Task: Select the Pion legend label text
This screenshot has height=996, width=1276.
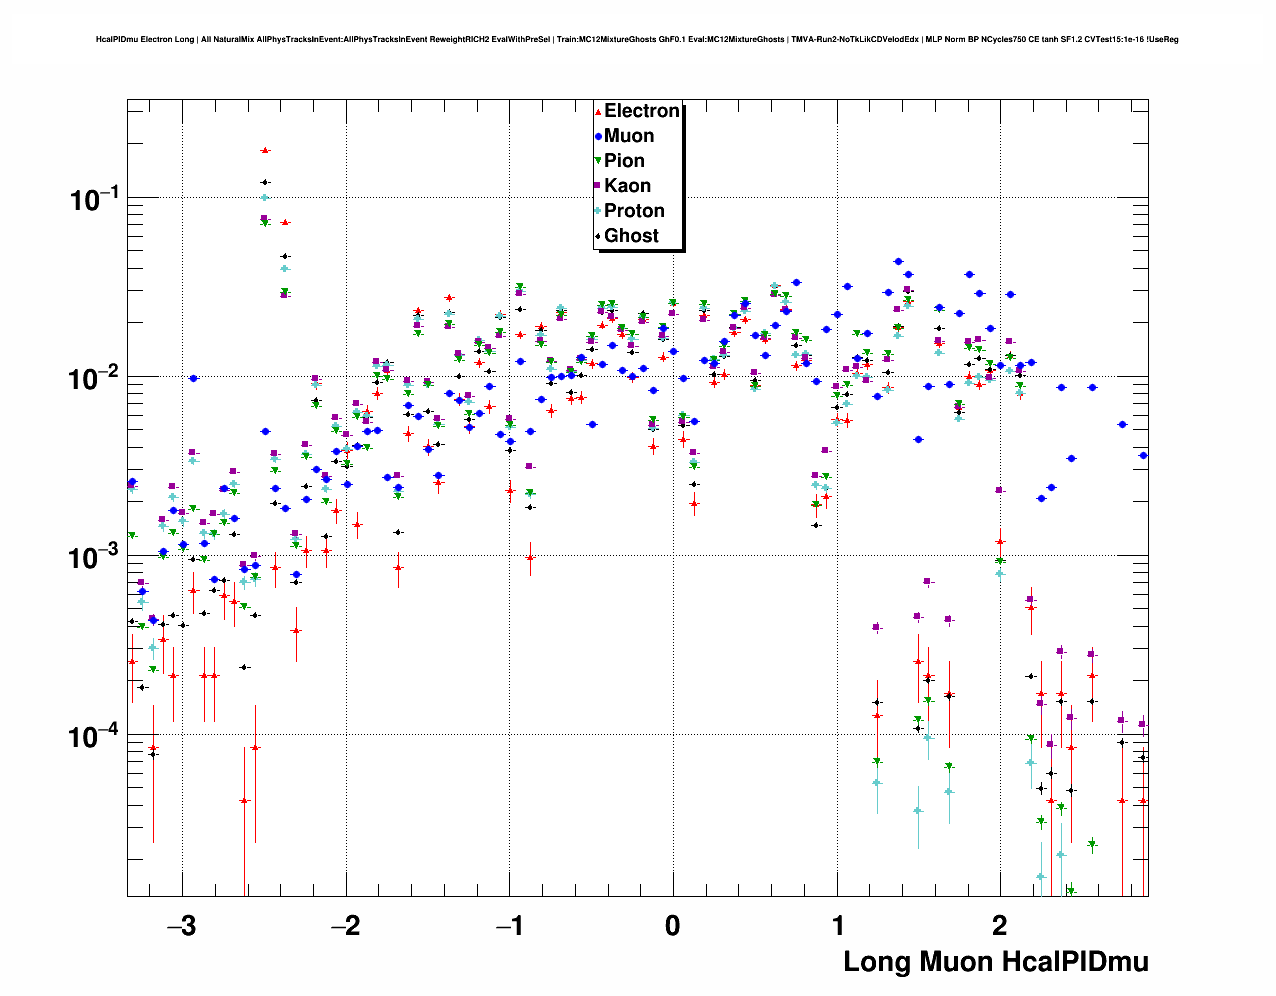Action: (x=625, y=161)
